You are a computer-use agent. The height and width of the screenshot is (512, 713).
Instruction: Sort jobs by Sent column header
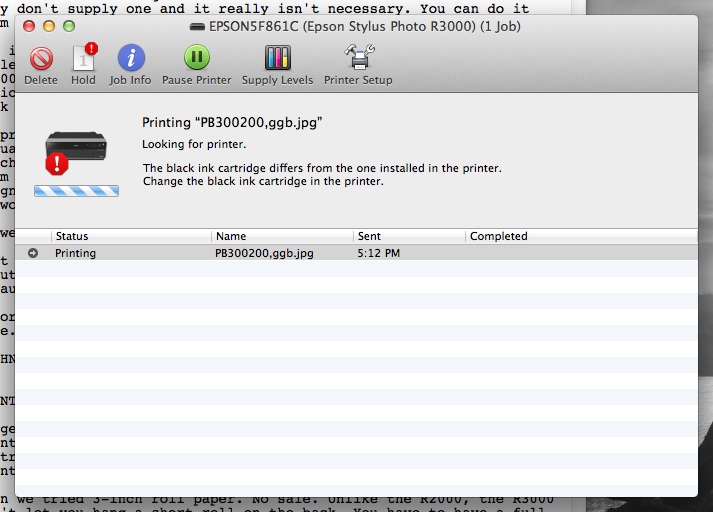[409, 236]
